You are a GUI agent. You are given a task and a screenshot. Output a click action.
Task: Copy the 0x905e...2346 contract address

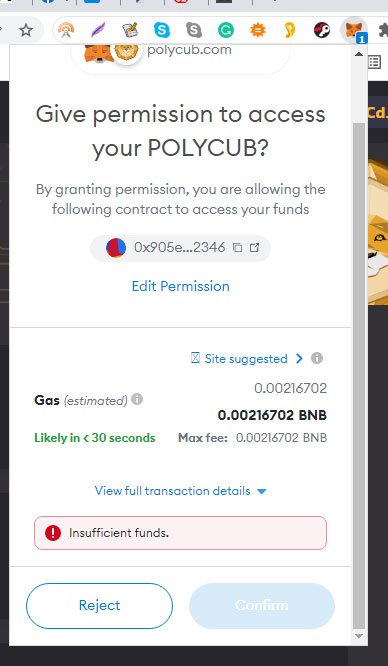[x=238, y=248]
